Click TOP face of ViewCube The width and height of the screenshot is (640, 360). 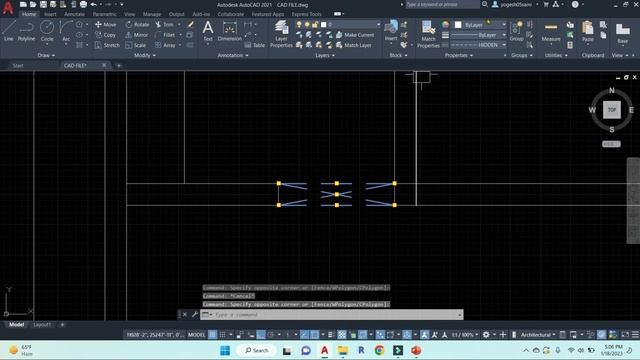[611, 110]
